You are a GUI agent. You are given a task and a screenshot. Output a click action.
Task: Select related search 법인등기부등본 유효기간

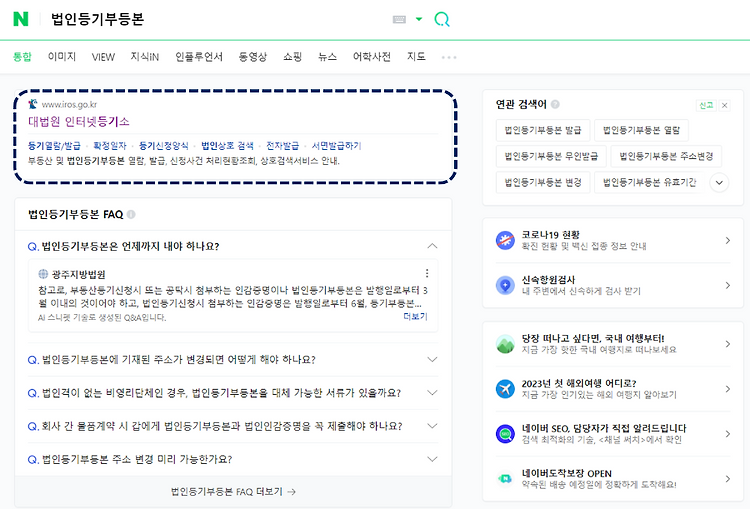(x=650, y=182)
